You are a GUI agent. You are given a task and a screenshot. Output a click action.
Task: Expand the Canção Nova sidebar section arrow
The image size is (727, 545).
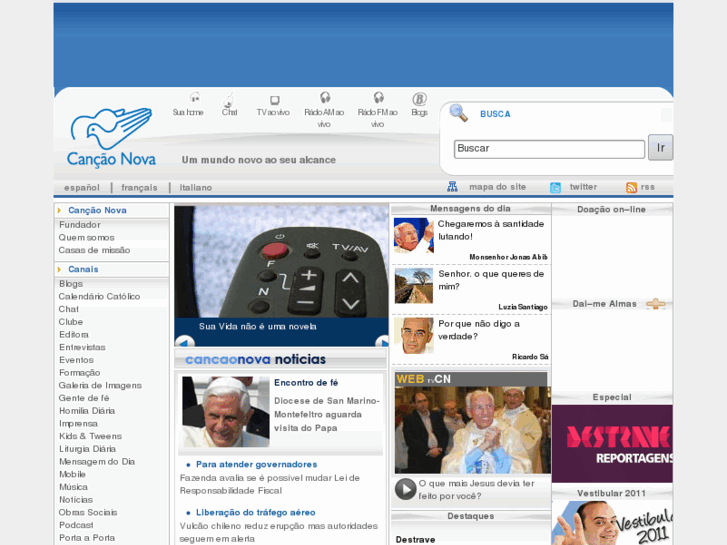point(59,211)
